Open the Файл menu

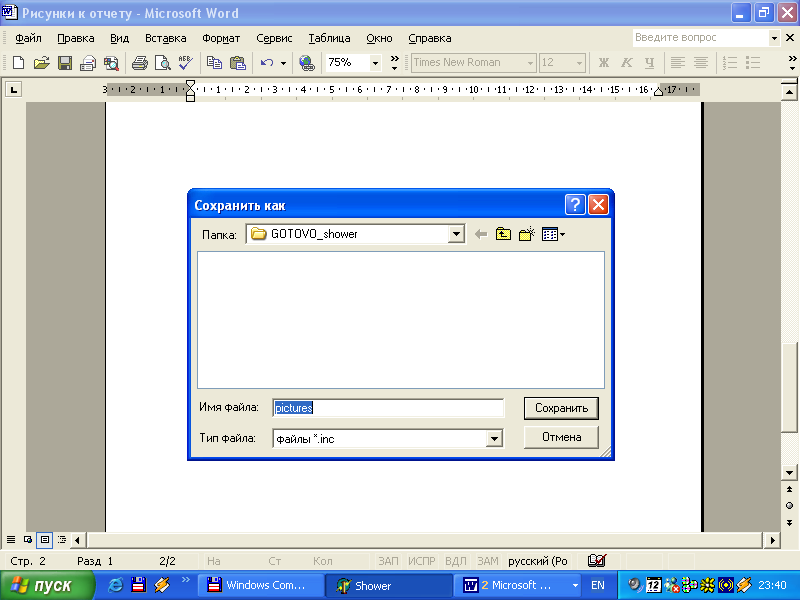tap(28, 38)
